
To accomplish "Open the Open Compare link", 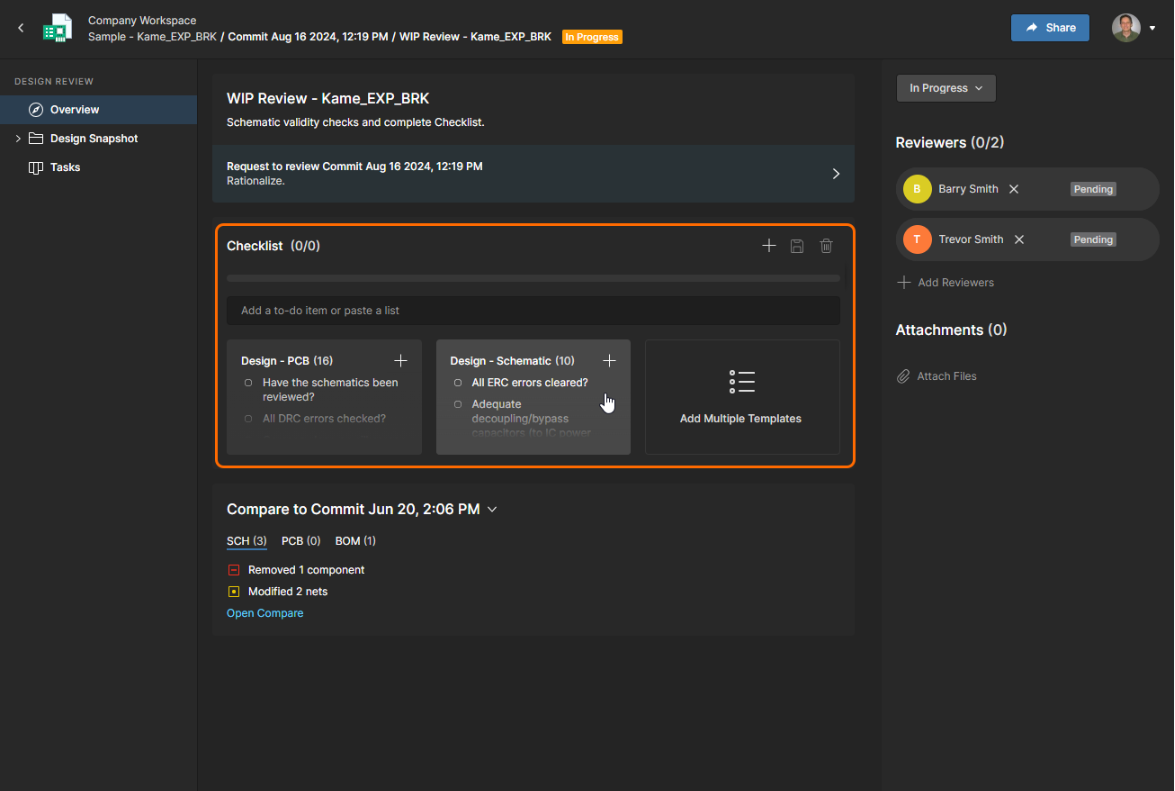I will [x=265, y=613].
